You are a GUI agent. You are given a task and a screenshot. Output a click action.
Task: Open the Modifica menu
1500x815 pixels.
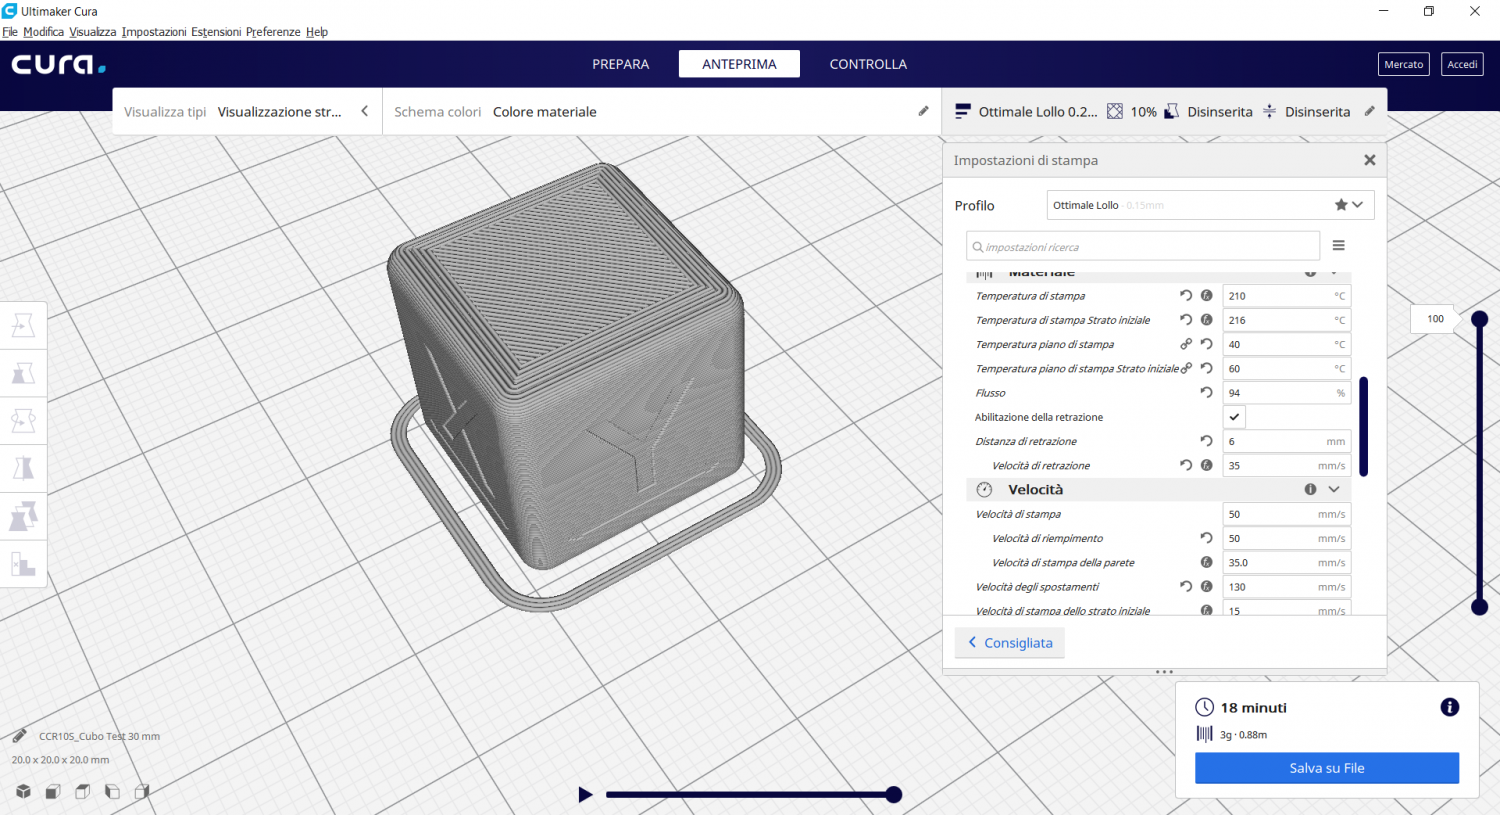point(43,32)
